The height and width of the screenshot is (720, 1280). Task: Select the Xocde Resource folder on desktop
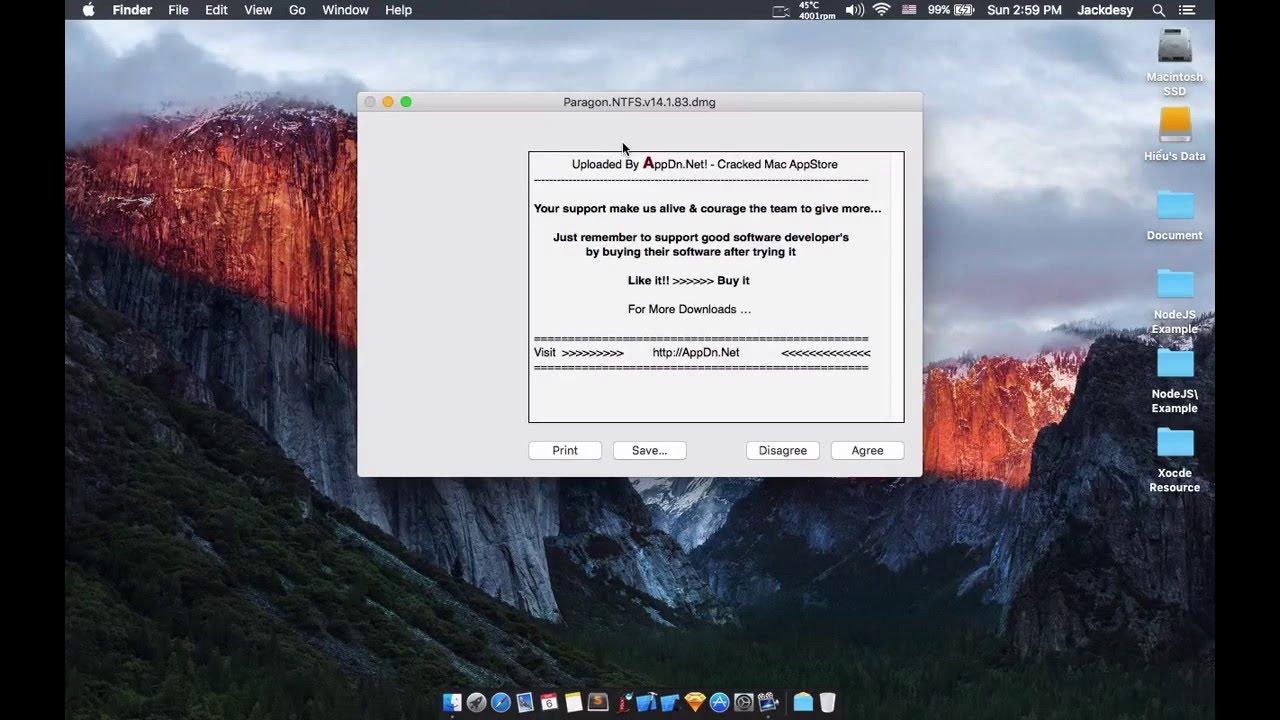pyautogui.click(x=1175, y=442)
